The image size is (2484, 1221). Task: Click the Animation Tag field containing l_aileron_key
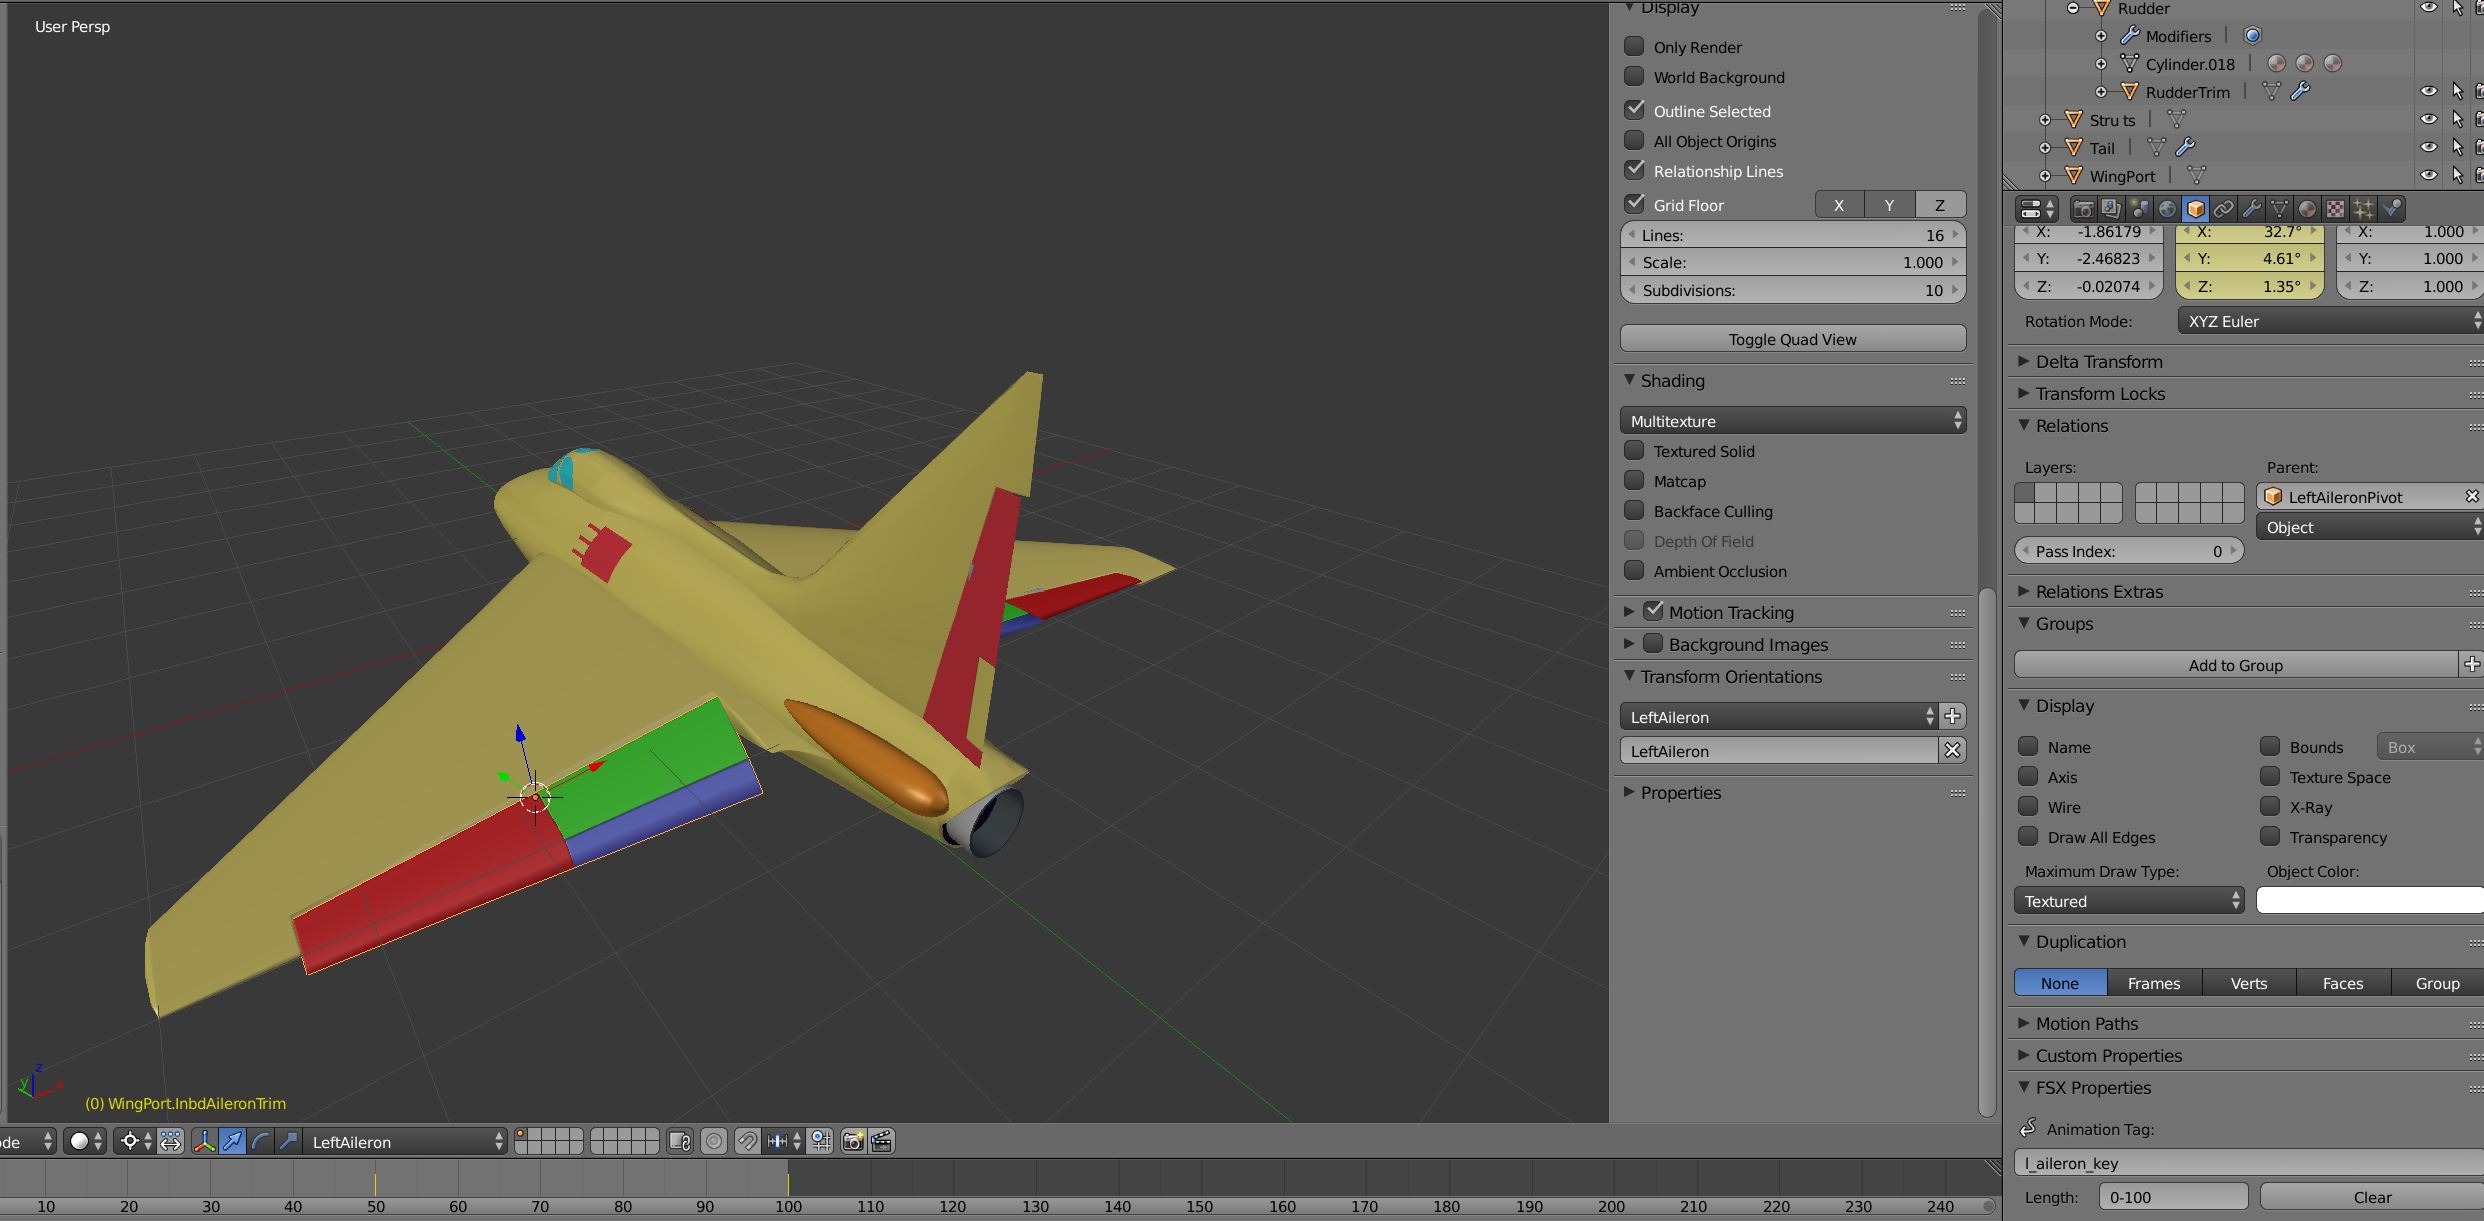coord(2245,1163)
